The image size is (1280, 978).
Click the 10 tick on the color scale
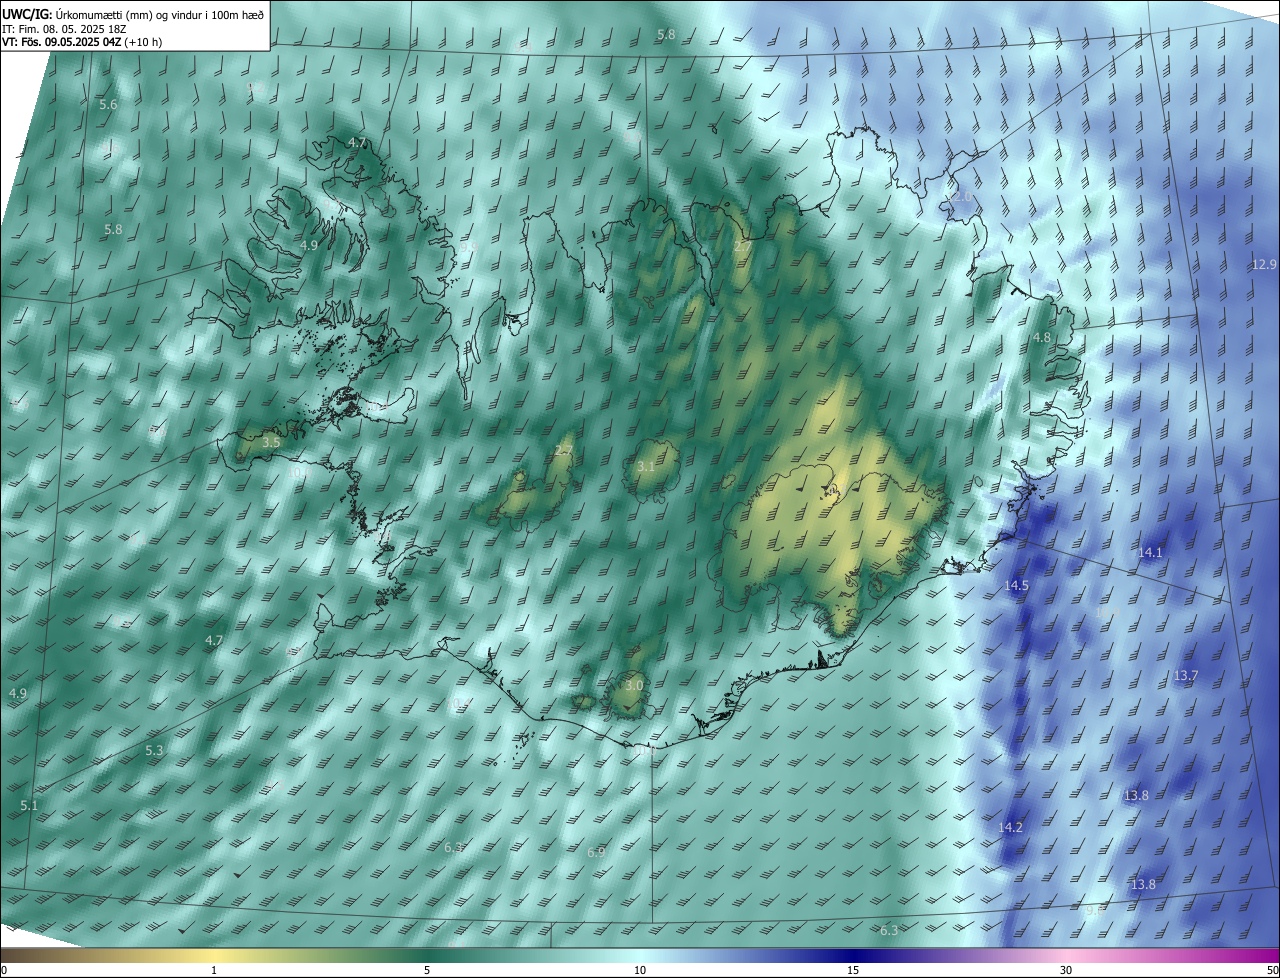[640, 970]
